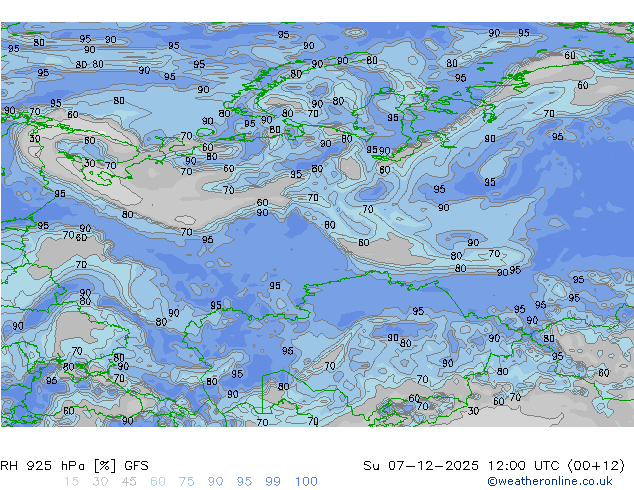Click the light-blue legend value 60
Image resolution: width=634 pixels, height=490 pixels.
[158, 482]
